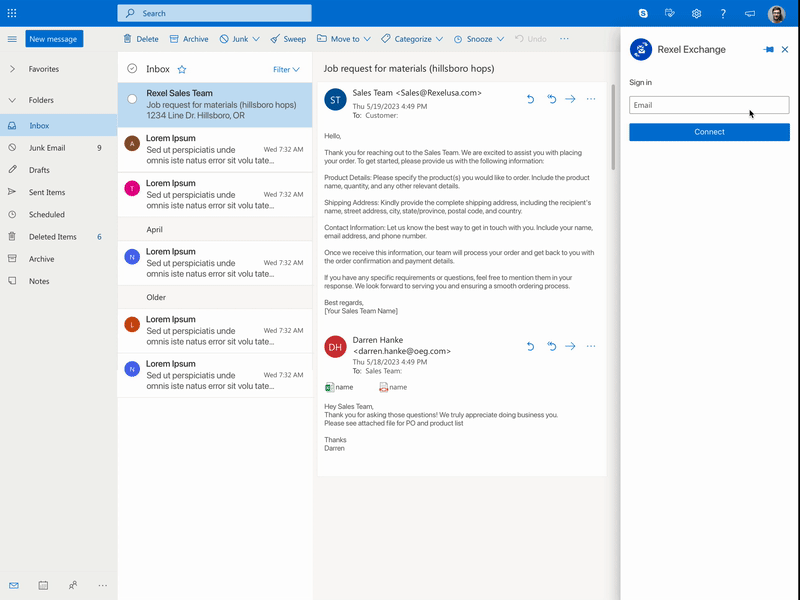Open the Archive folder in sidebar
Screen dimensions: 800x600
pos(59,259)
